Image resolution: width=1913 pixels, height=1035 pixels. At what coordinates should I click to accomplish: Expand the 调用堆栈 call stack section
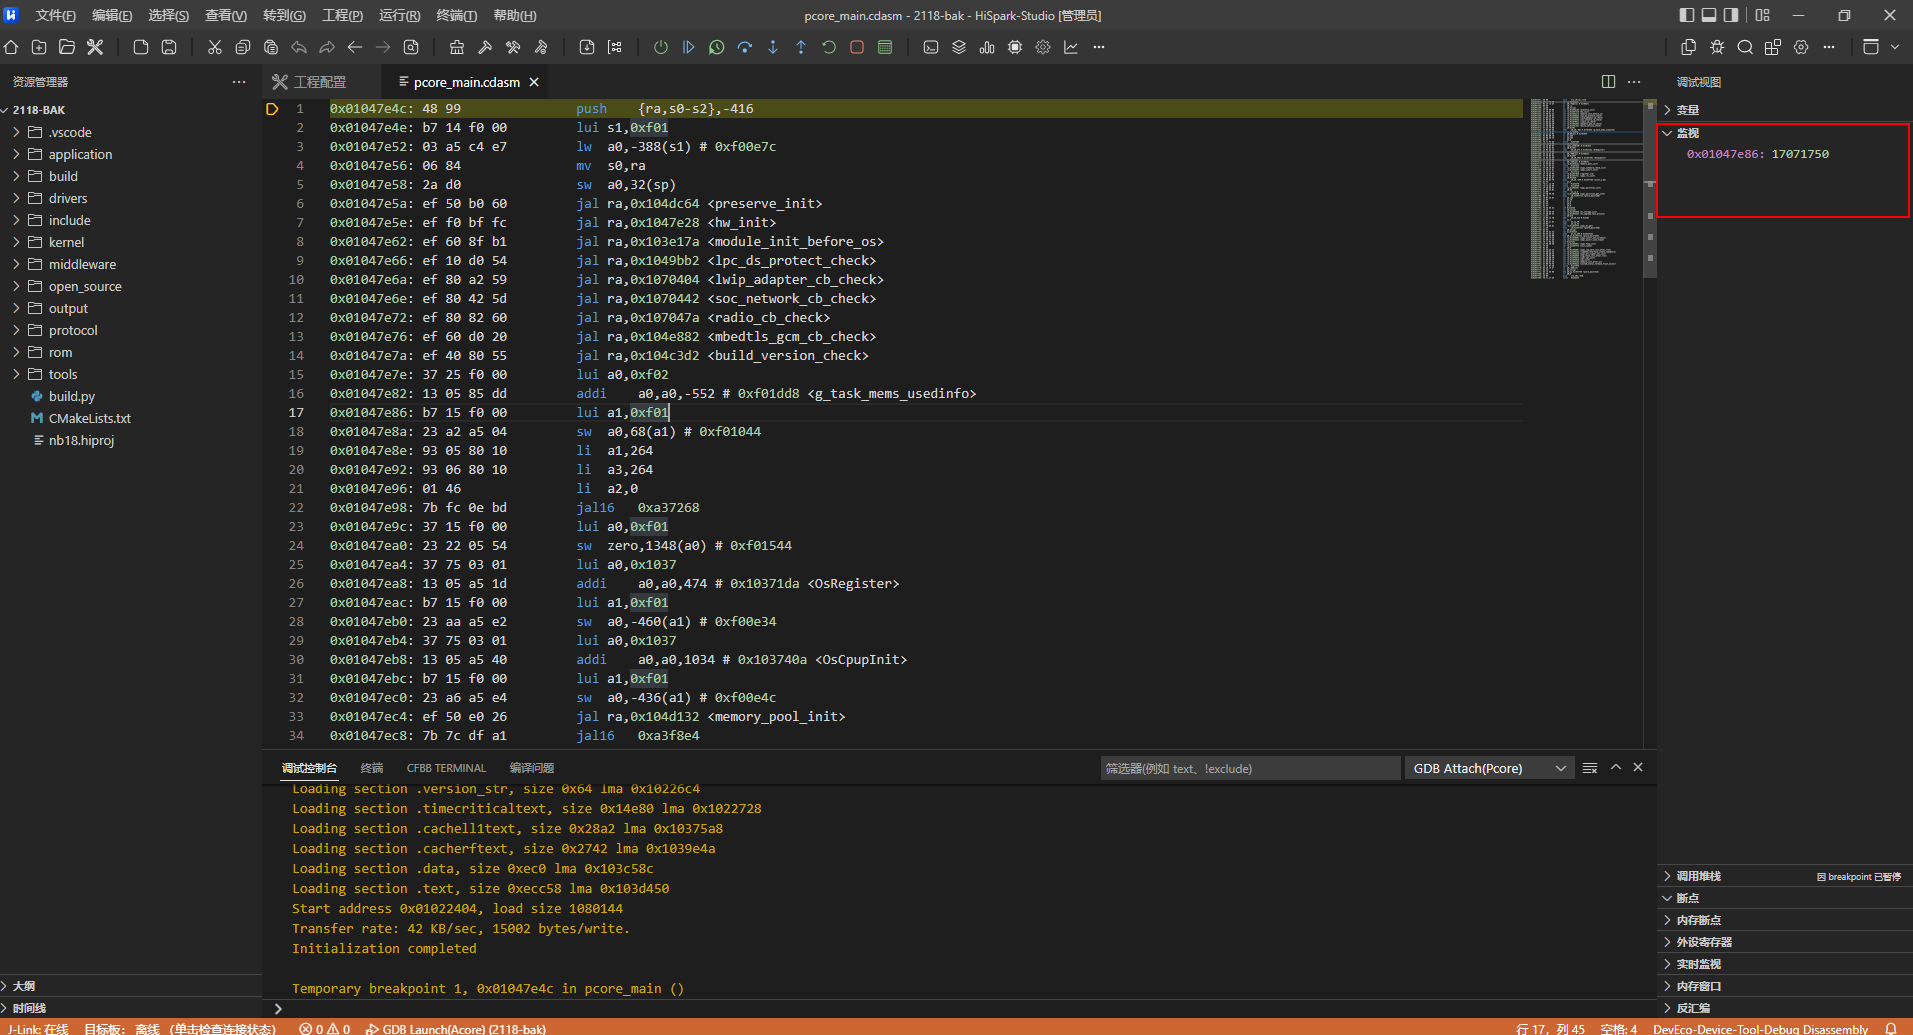click(1698, 876)
